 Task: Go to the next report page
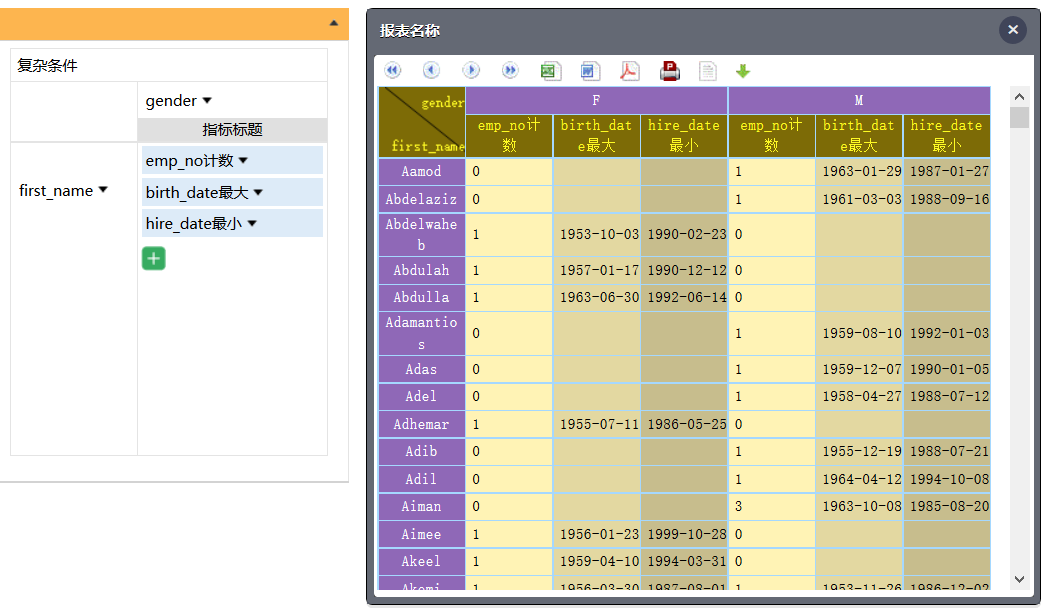coord(471,71)
